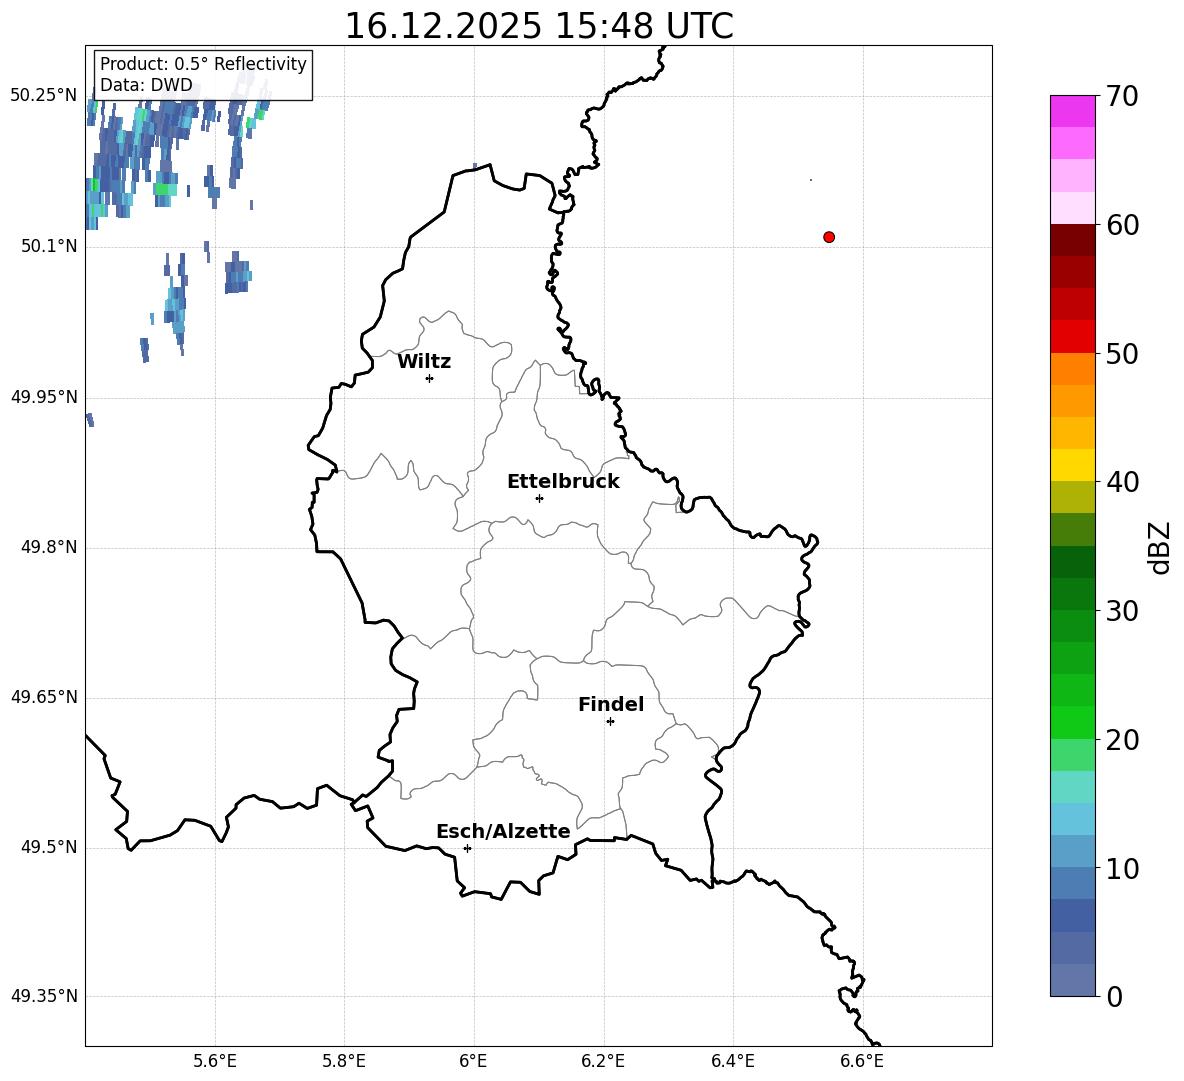This screenshot has height=1081, width=1184.
Task: Click the 50.1°N latitude label
Action: (x=49, y=246)
